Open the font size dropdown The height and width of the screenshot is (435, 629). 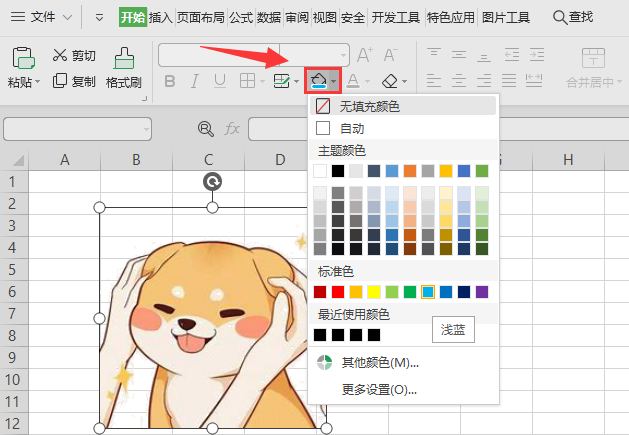coord(343,55)
